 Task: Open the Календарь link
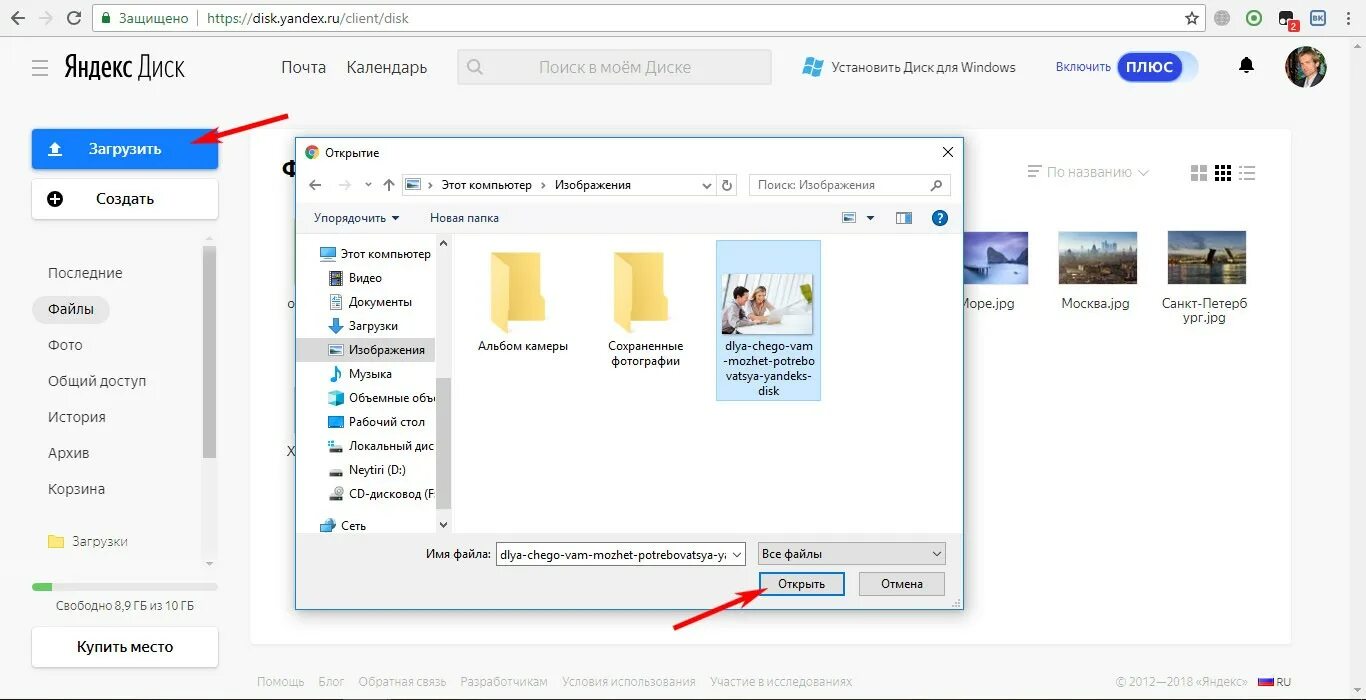(x=387, y=67)
